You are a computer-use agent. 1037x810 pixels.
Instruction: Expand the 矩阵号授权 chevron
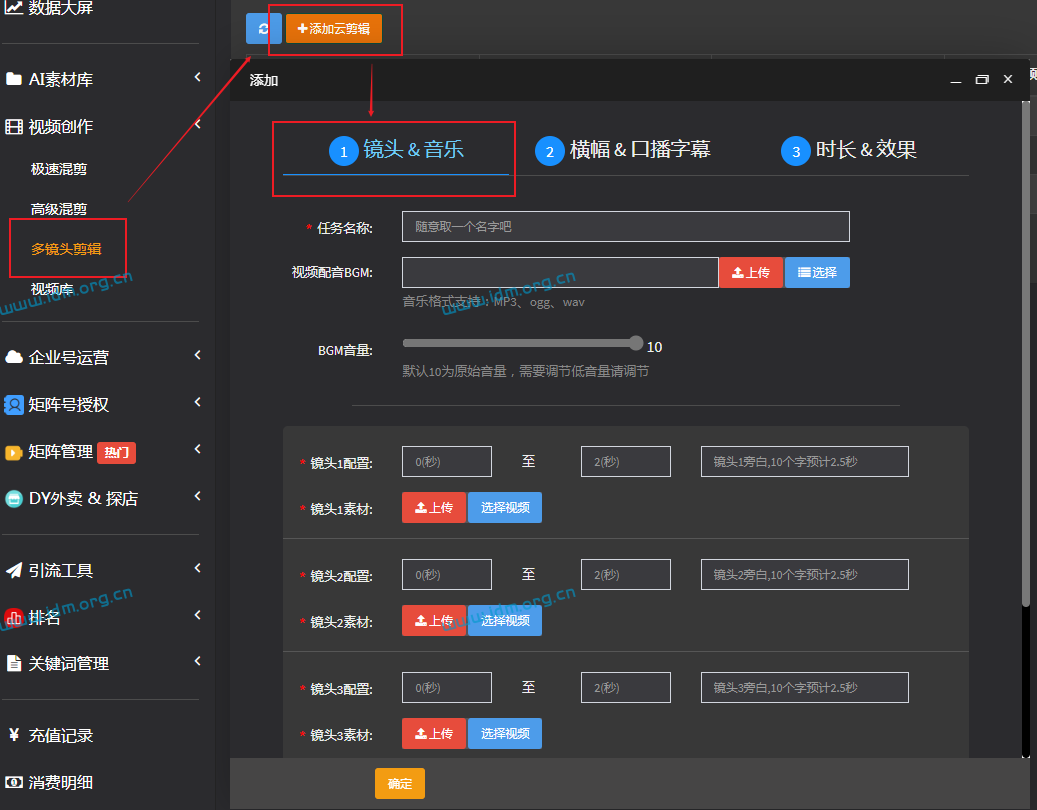coord(198,402)
